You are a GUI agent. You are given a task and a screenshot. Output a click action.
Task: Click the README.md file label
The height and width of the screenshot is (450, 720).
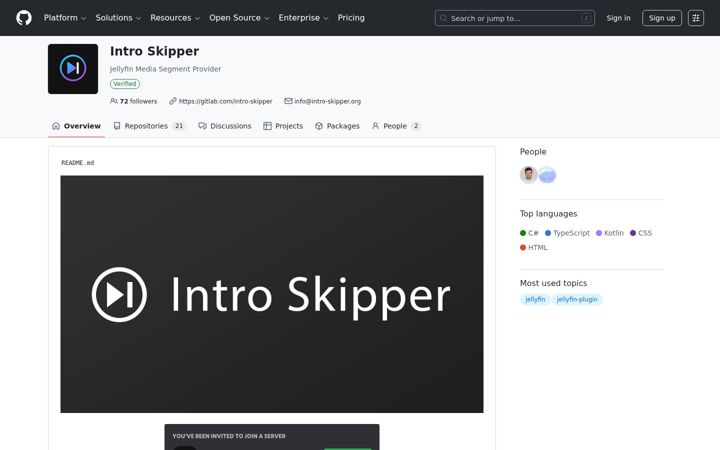[78, 163]
